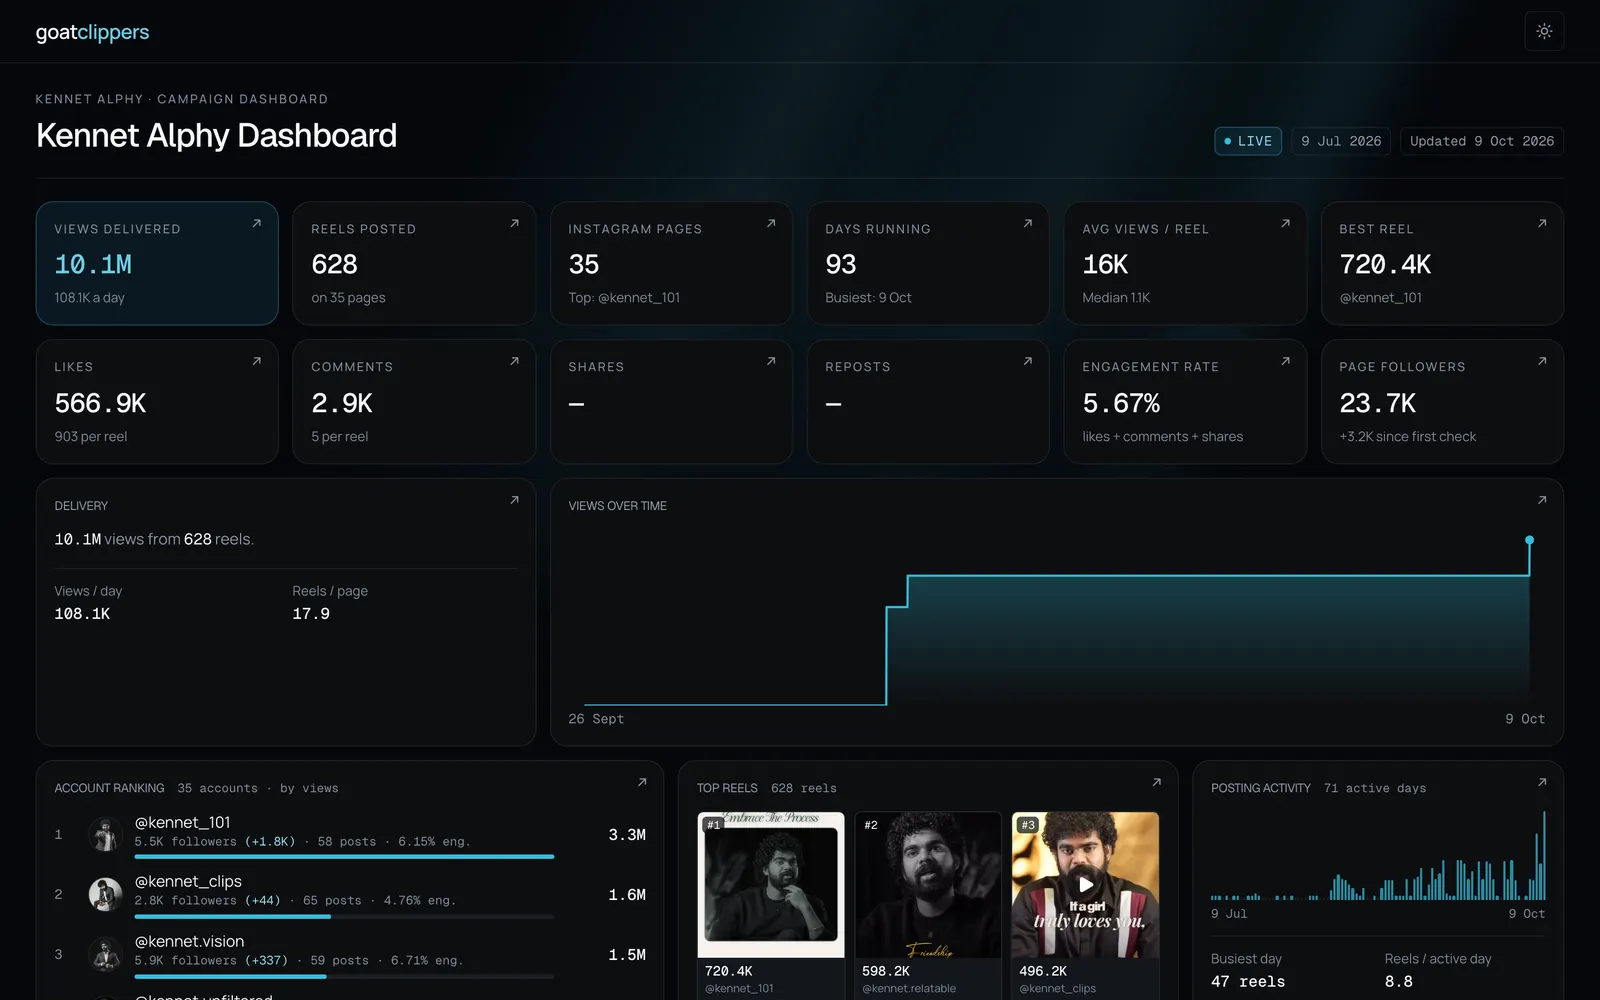Expand the Delivery panel arrow icon
The width and height of the screenshot is (1600, 1000).
(x=514, y=501)
